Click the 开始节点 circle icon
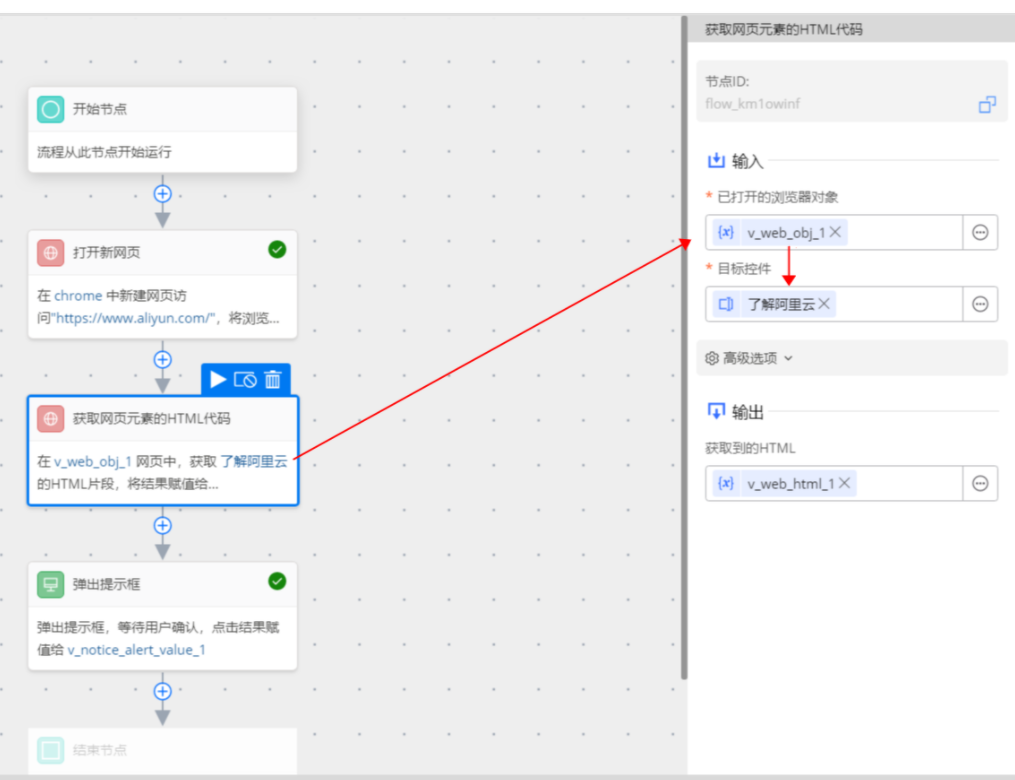1015x780 pixels. pos(50,109)
